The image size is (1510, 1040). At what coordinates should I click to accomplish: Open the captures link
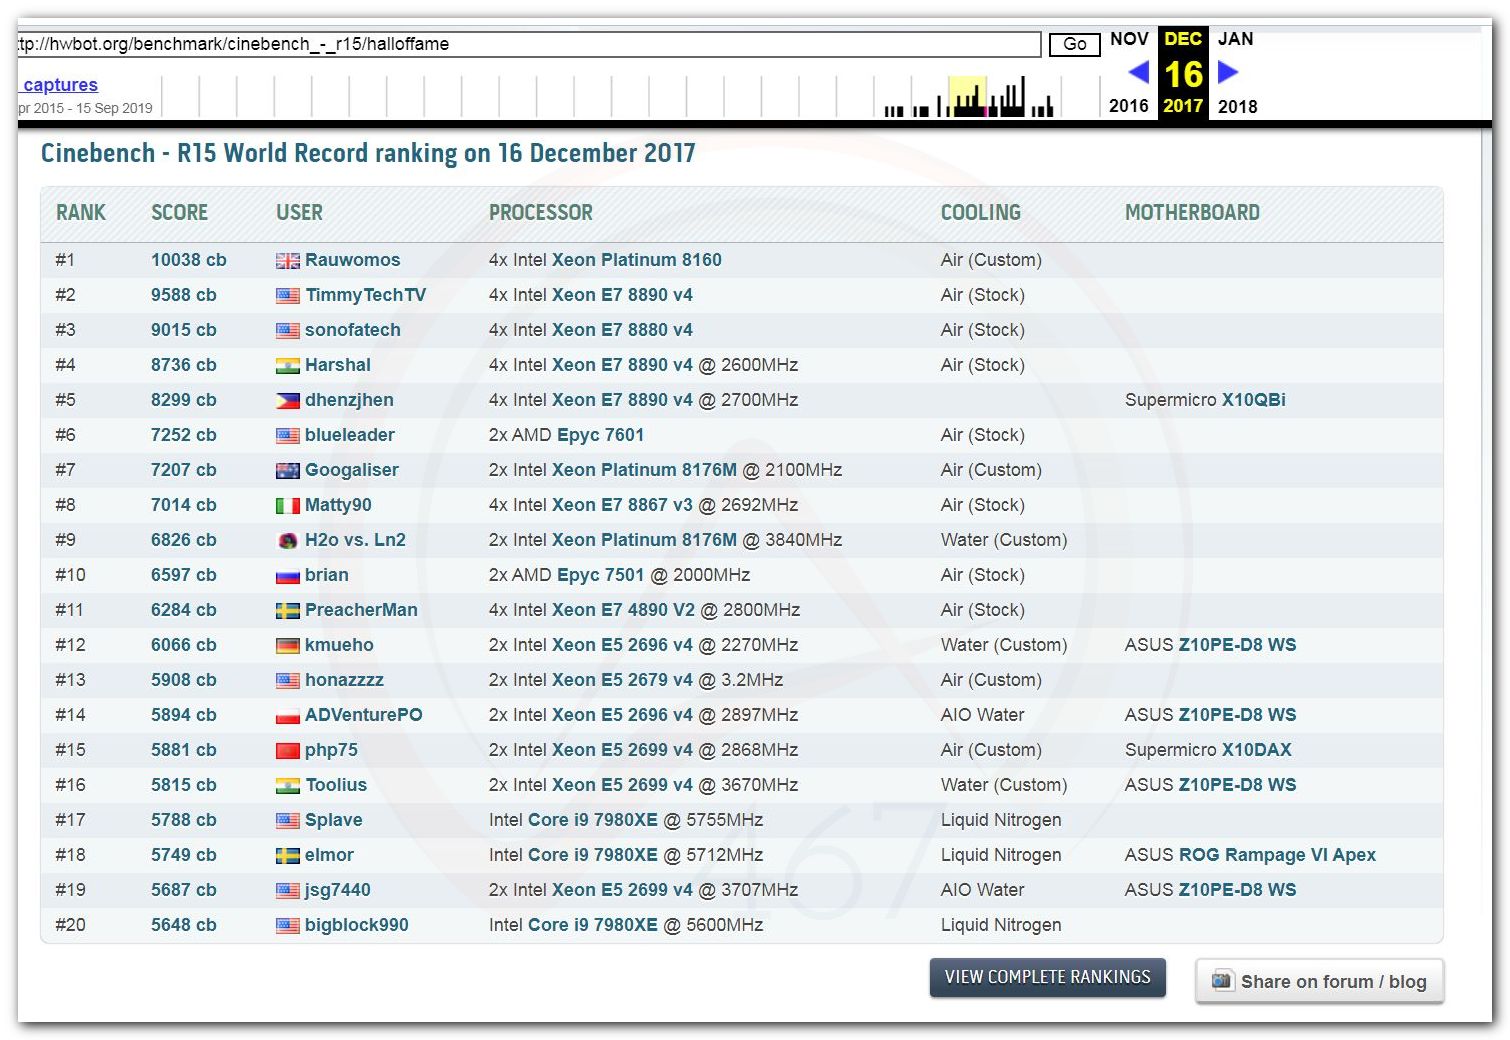click(60, 85)
